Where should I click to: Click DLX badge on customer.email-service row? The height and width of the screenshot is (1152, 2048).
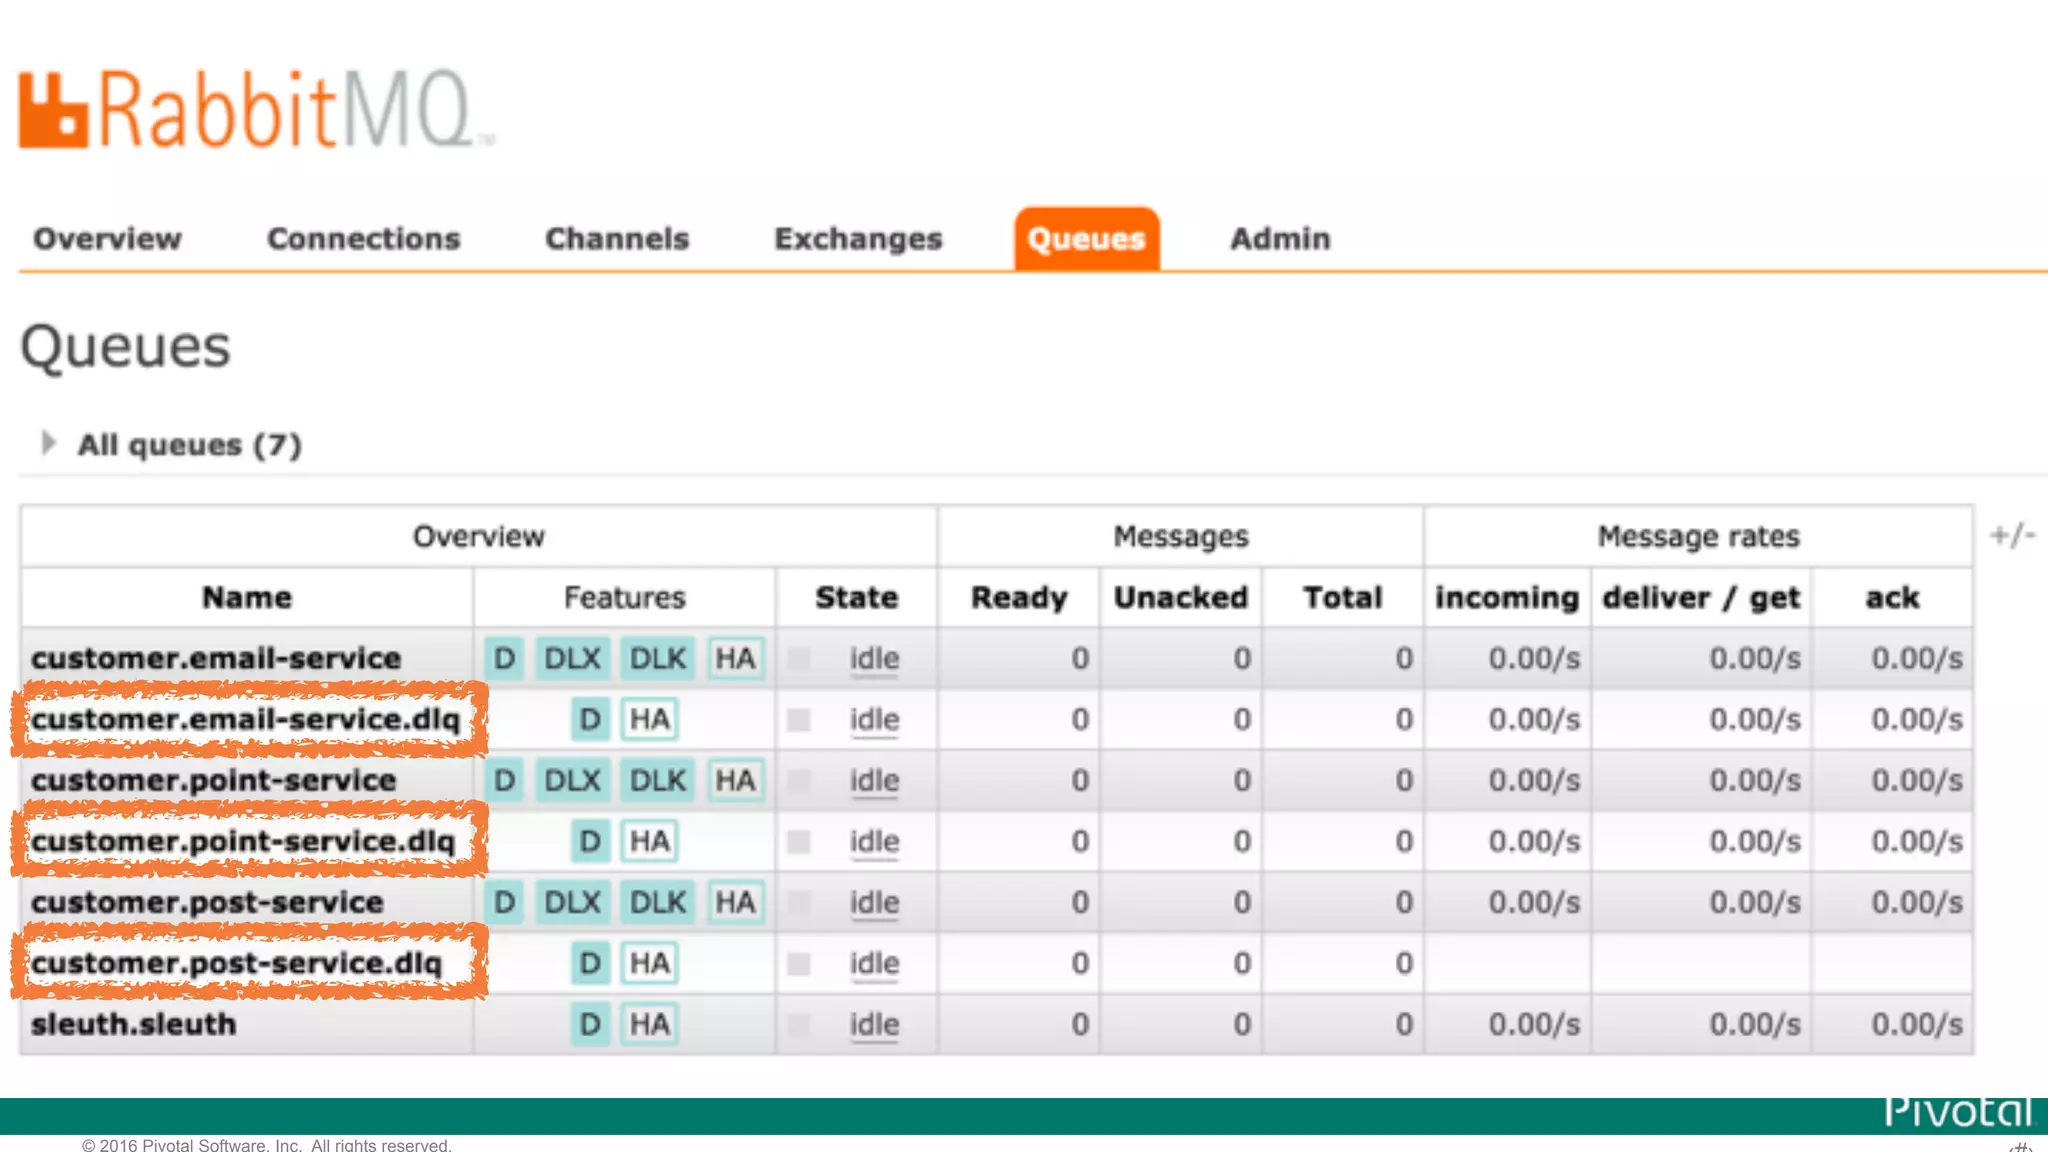coord(572,659)
